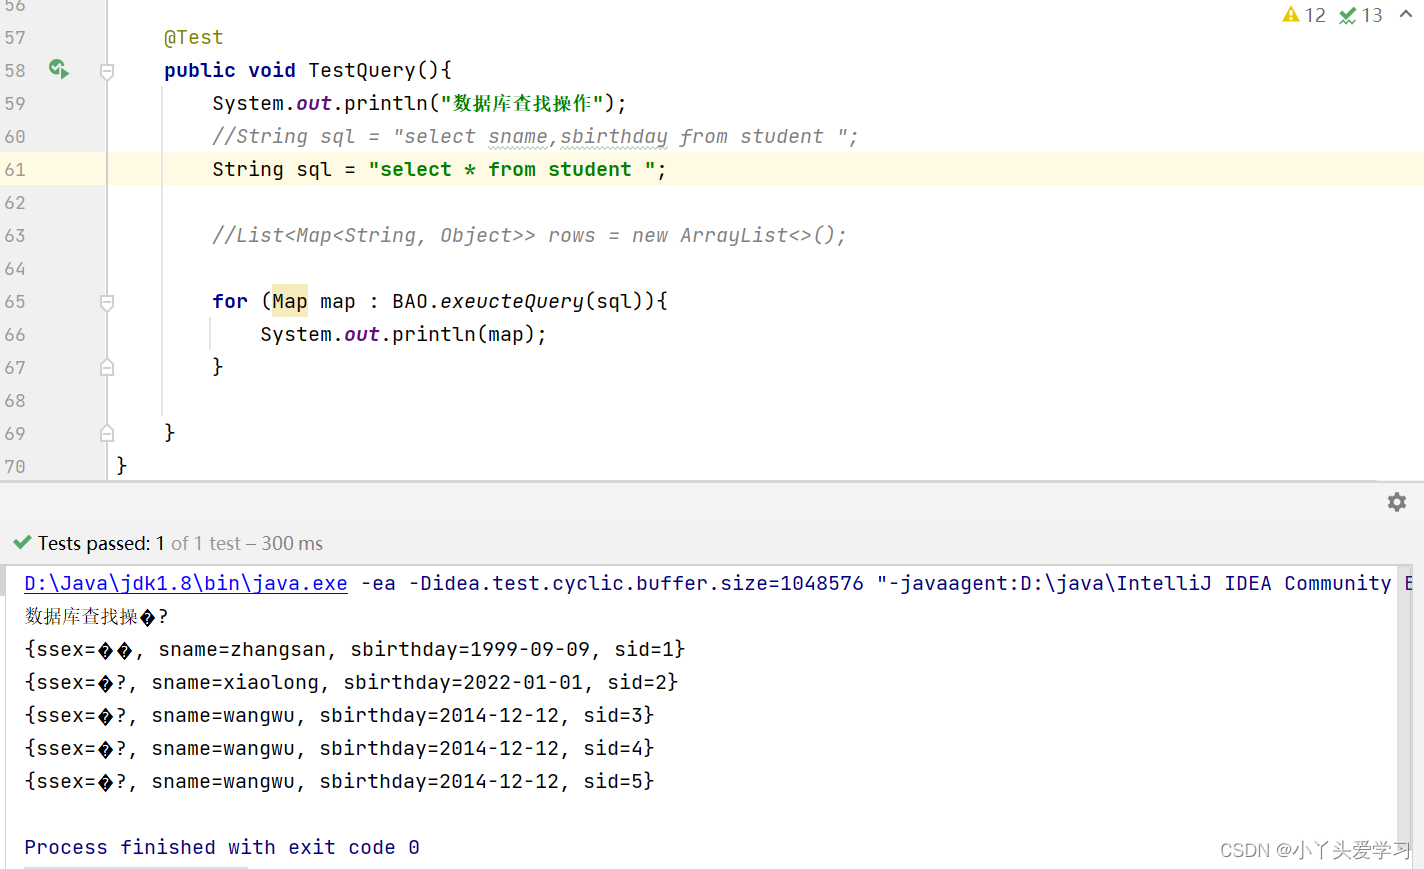Collapse the for loop fold marker at line 65
This screenshot has width=1424, height=869.
[107, 302]
